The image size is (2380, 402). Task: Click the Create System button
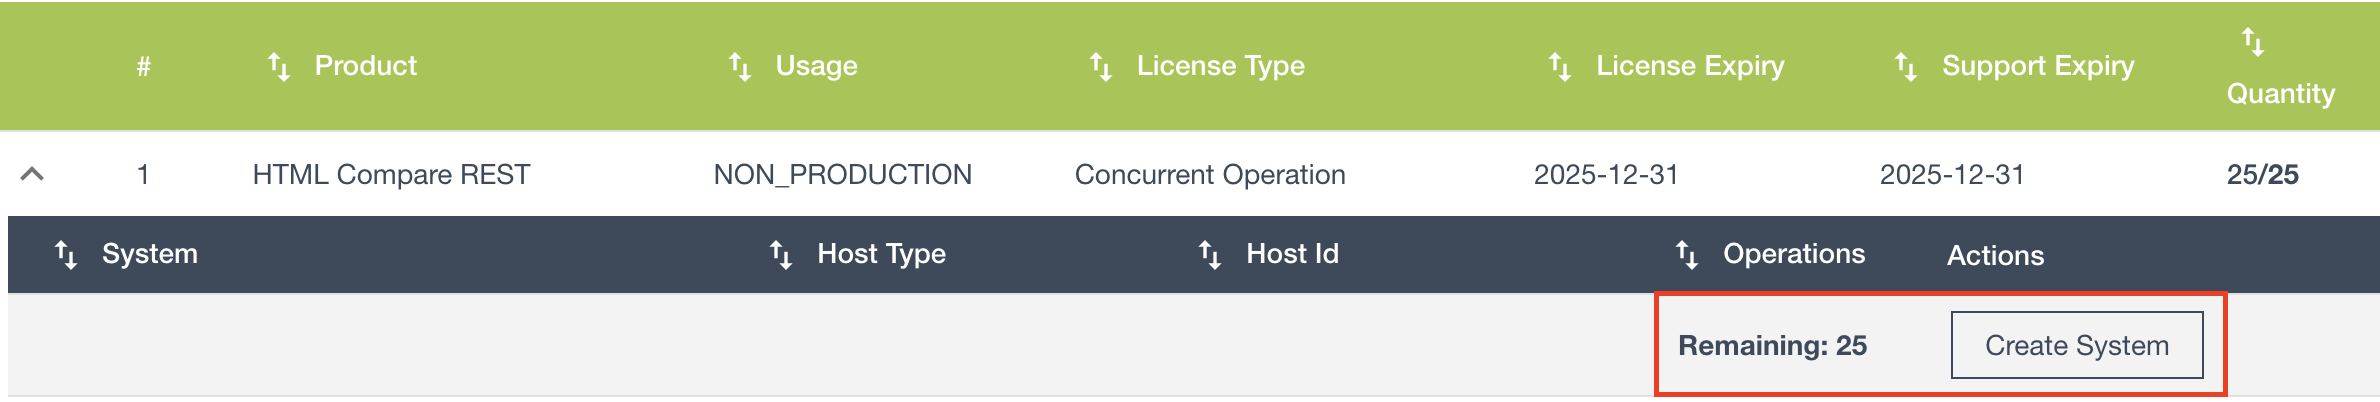click(x=2076, y=345)
